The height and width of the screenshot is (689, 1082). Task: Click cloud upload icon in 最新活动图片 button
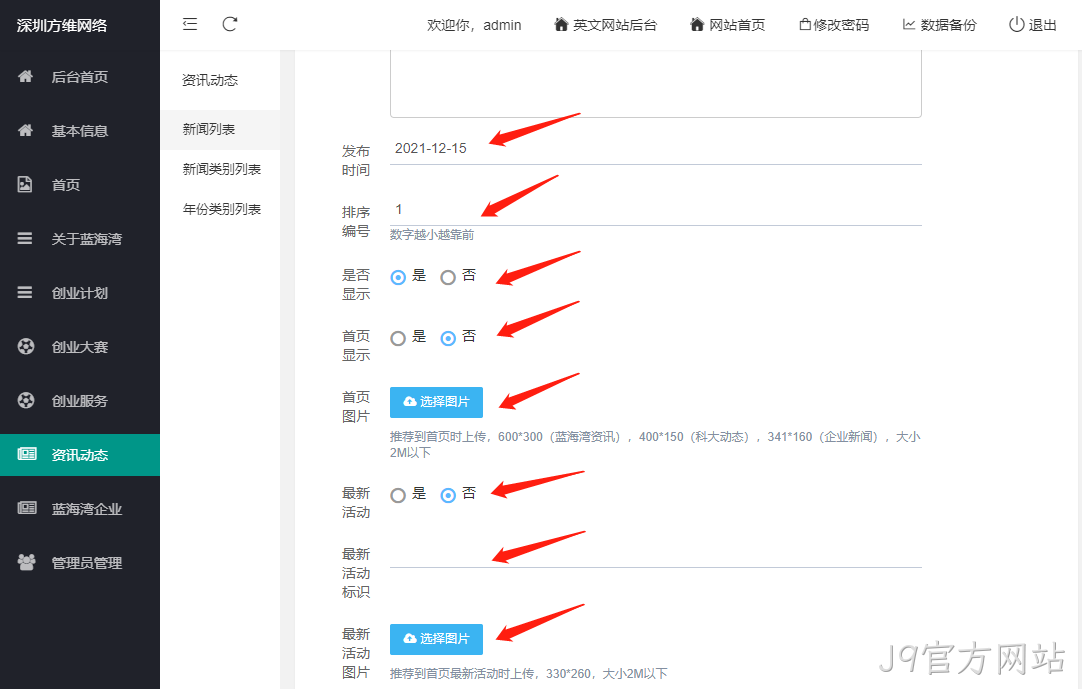[410, 639]
